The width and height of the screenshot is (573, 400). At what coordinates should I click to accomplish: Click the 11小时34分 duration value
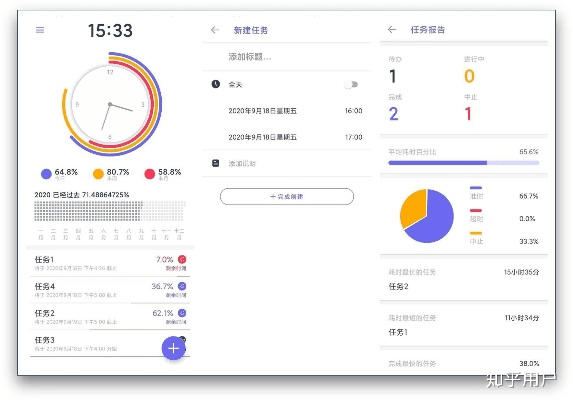pos(522,318)
